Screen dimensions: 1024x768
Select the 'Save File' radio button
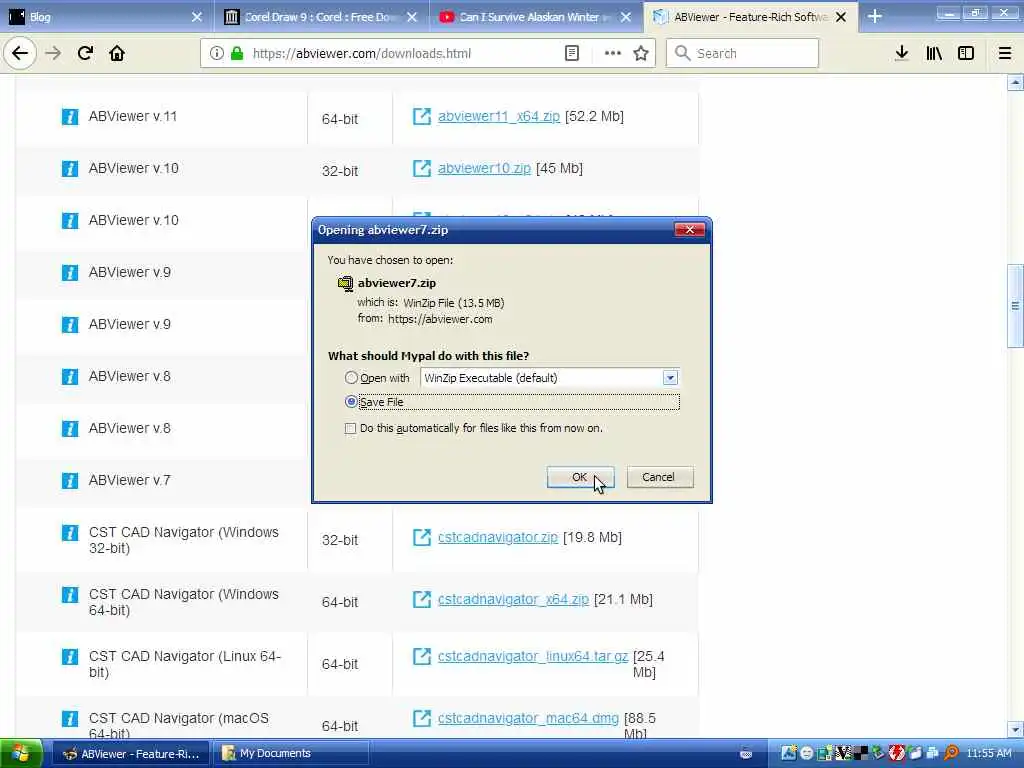(x=351, y=402)
